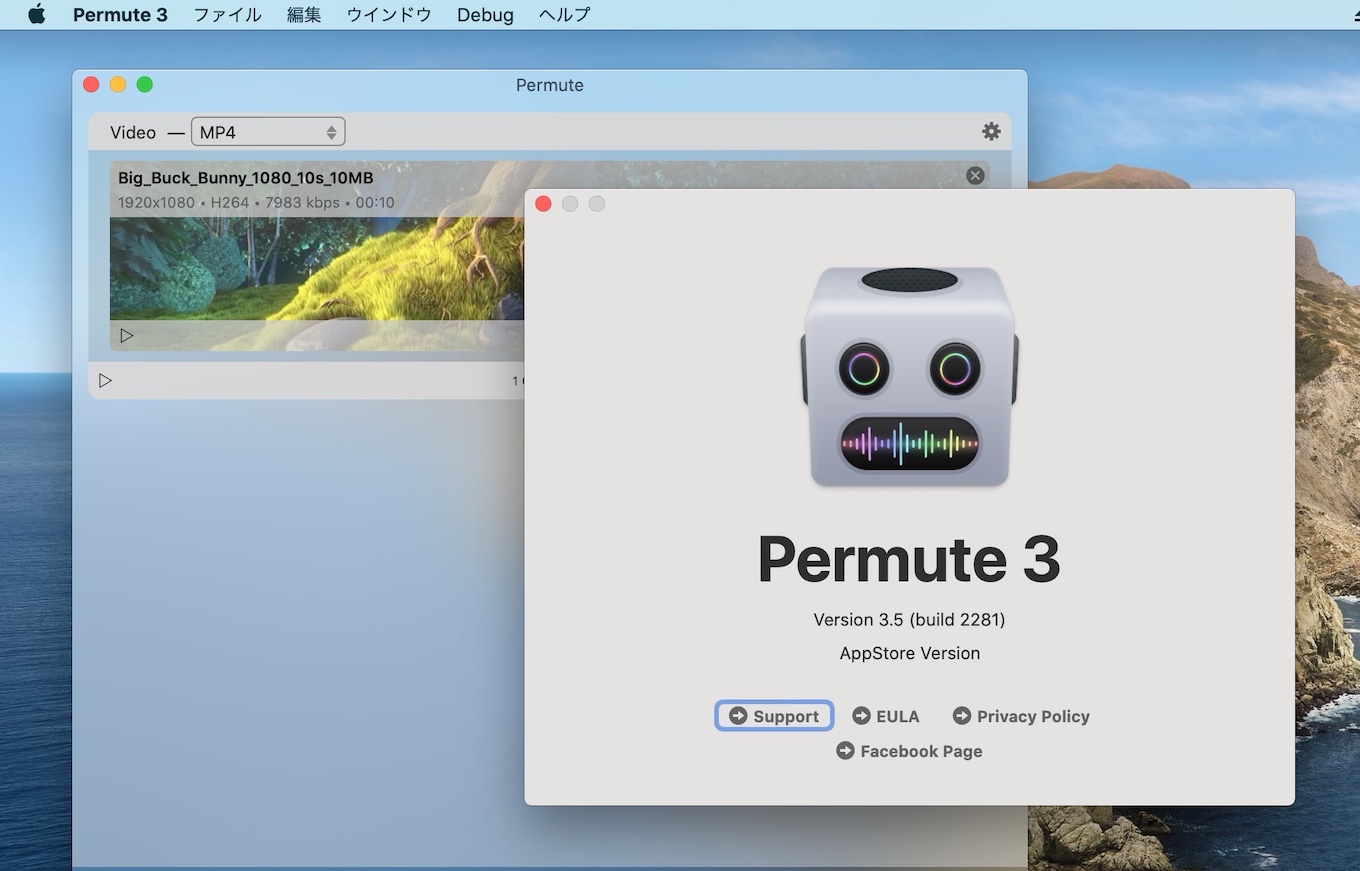Open the Debug menu
The image size is (1360, 871).
tap(485, 15)
